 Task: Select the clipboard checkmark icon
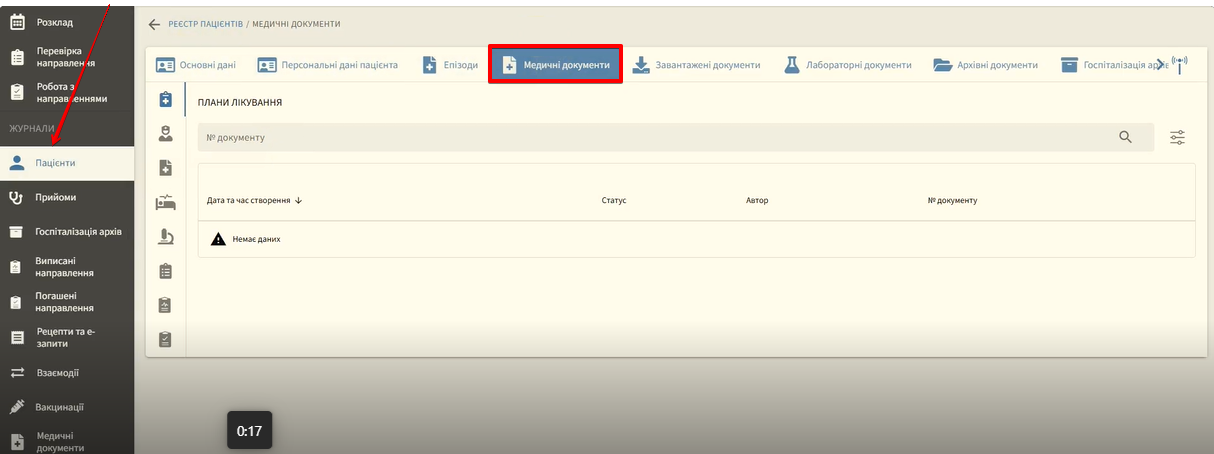pos(166,339)
